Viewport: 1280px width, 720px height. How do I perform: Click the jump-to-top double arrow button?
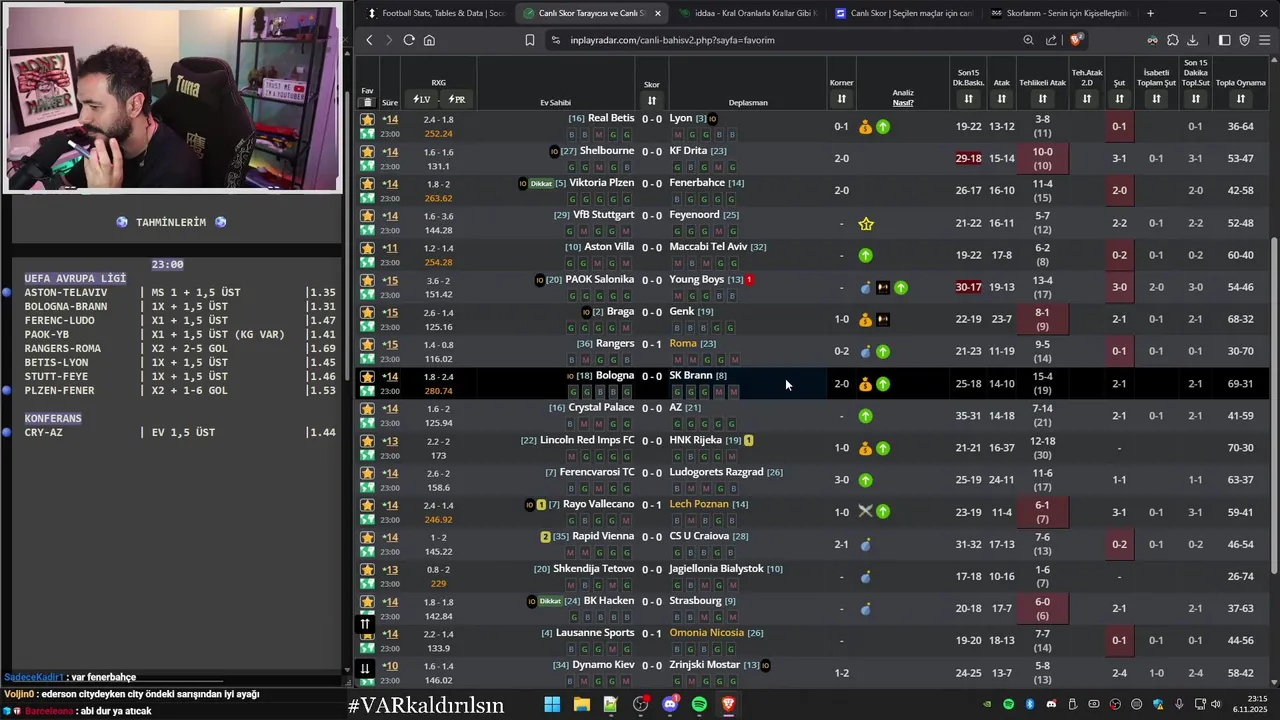(365, 624)
